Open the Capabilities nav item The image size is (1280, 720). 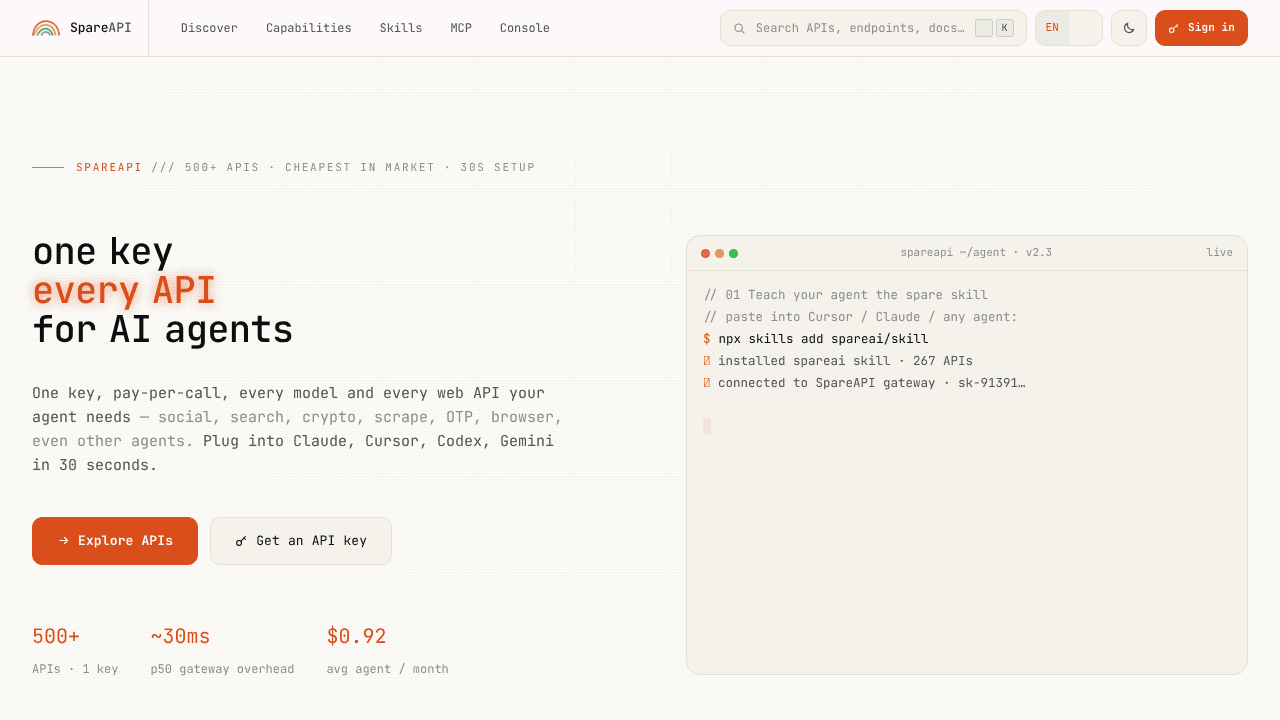(x=309, y=28)
